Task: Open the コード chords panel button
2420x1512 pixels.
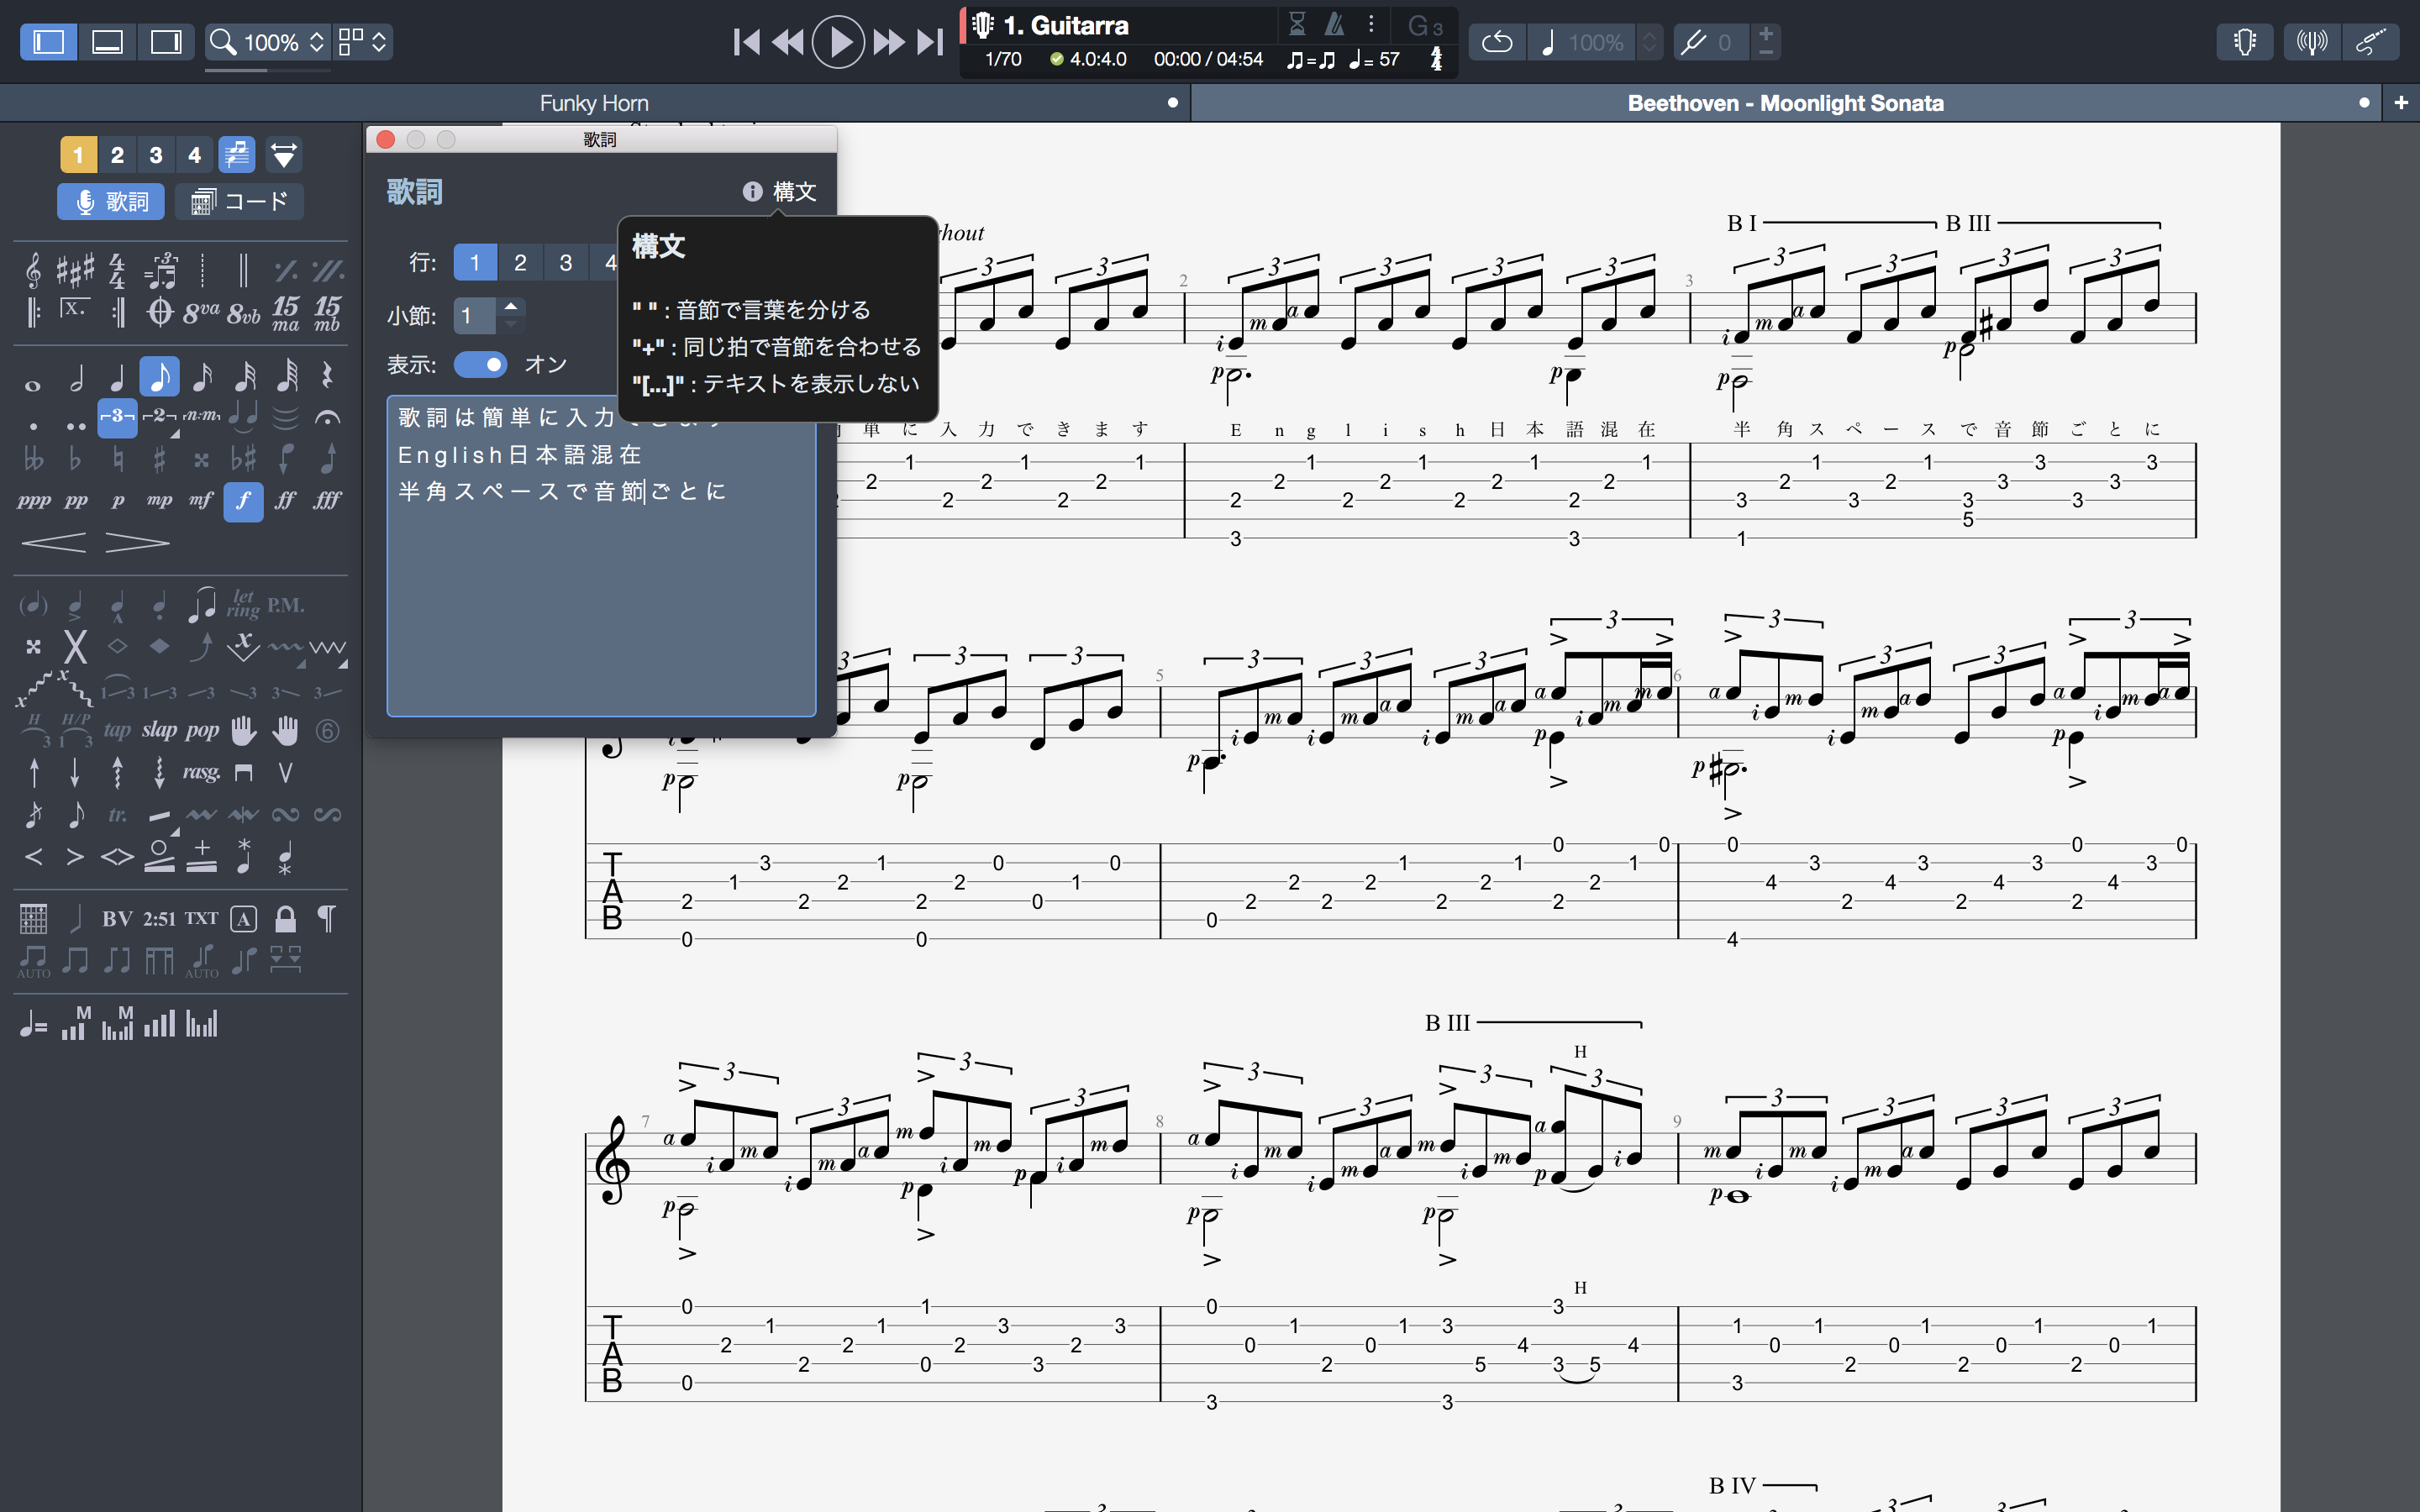Action: coord(240,201)
